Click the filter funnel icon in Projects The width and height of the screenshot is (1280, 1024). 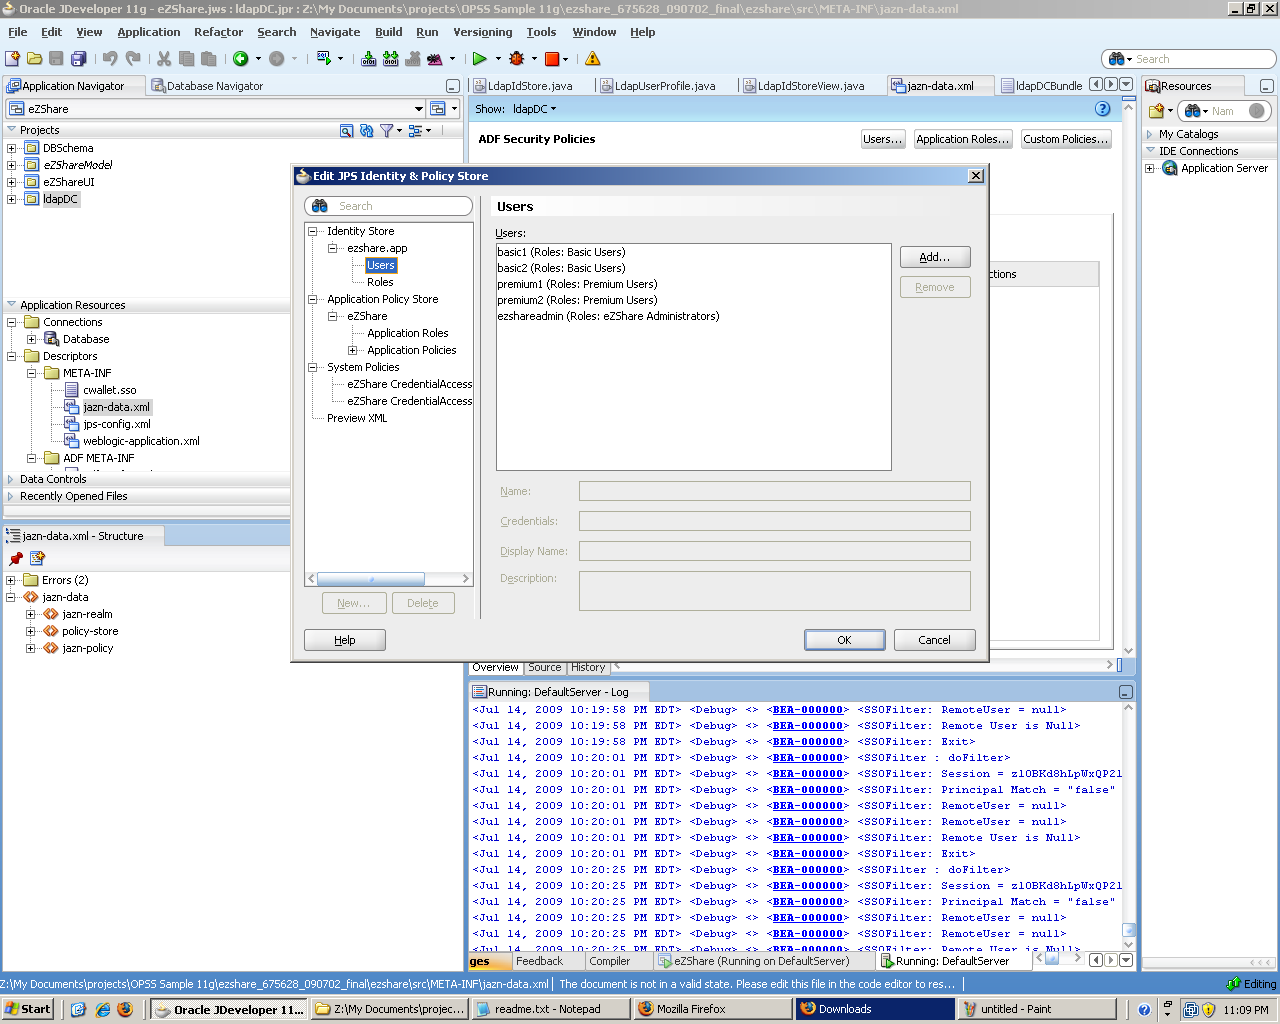(x=386, y=131)
